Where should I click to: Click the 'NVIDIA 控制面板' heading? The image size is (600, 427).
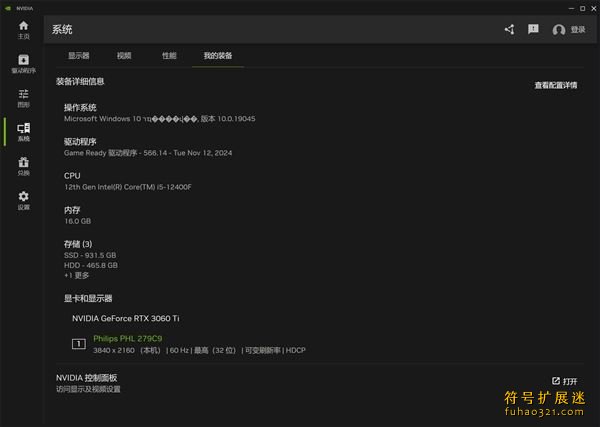[x=86, y=378]
